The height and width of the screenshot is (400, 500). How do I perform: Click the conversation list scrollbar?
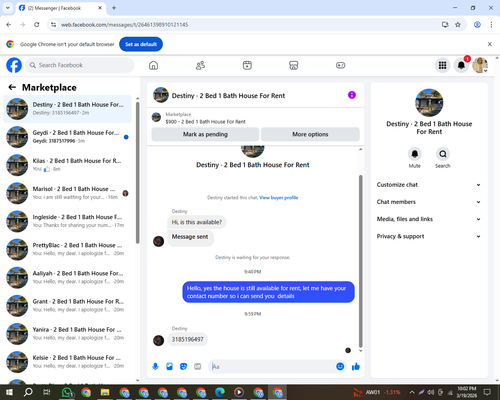point(137,173)
